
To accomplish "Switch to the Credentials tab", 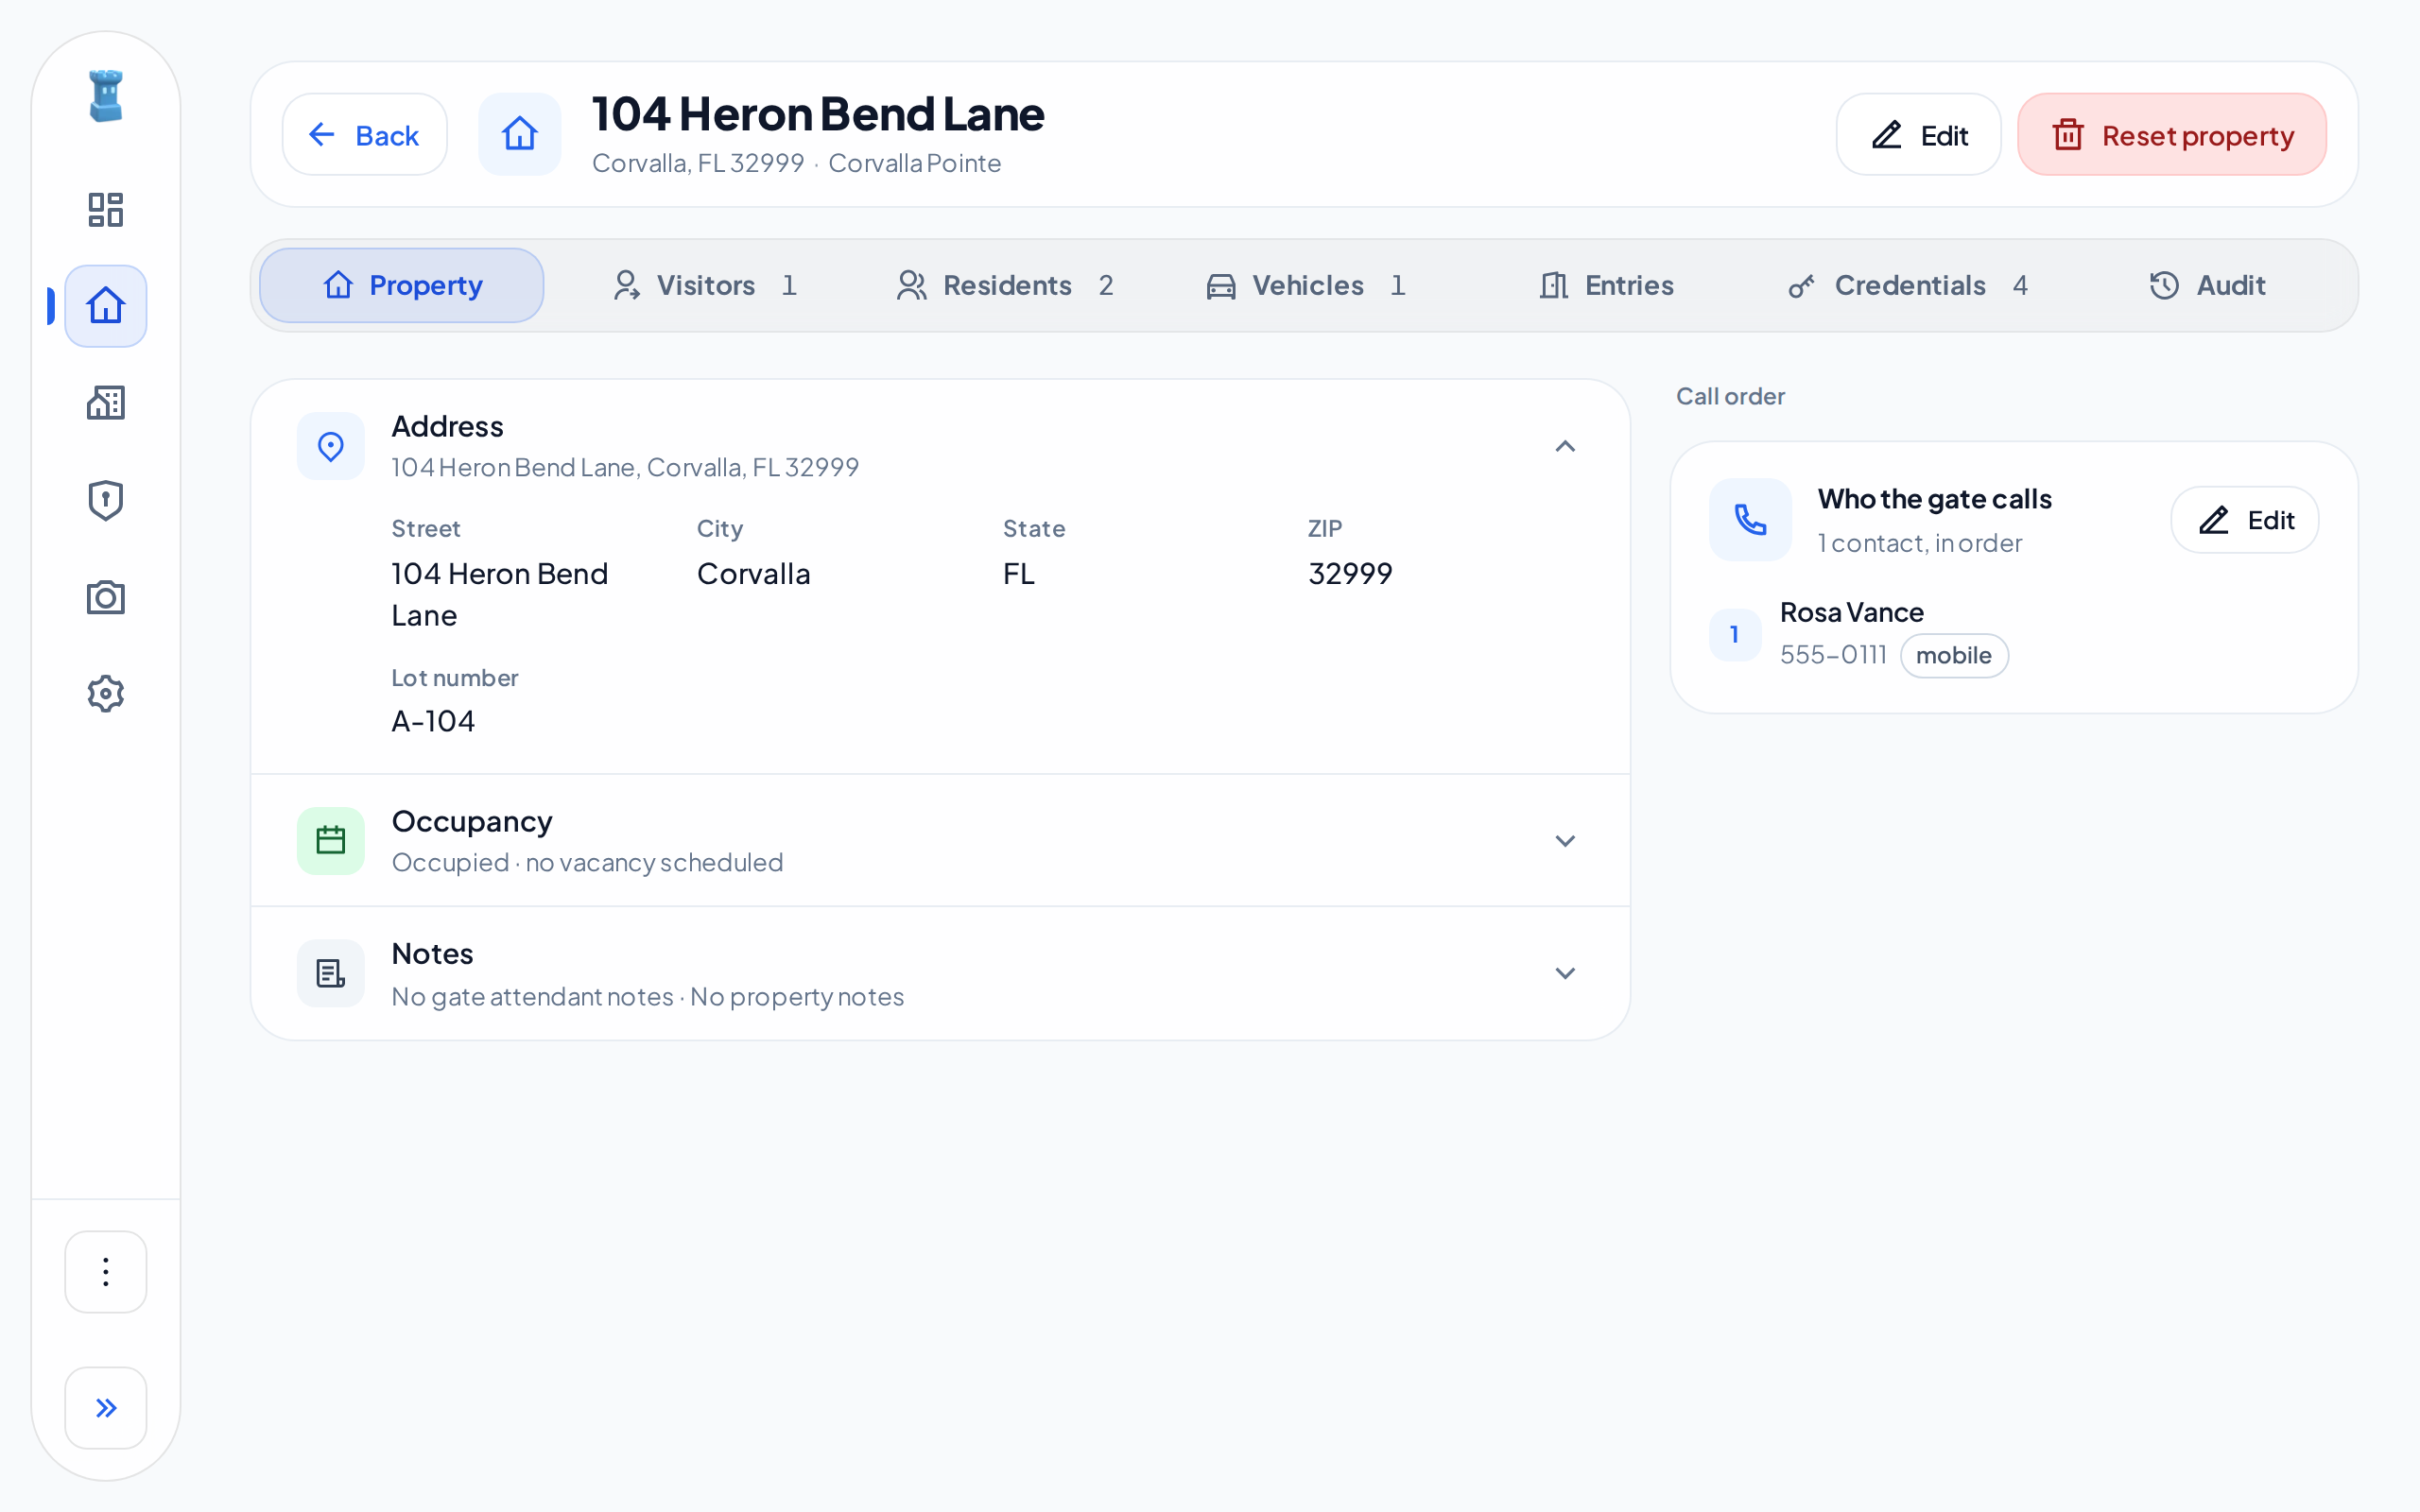I will (x=1909, y=286).
